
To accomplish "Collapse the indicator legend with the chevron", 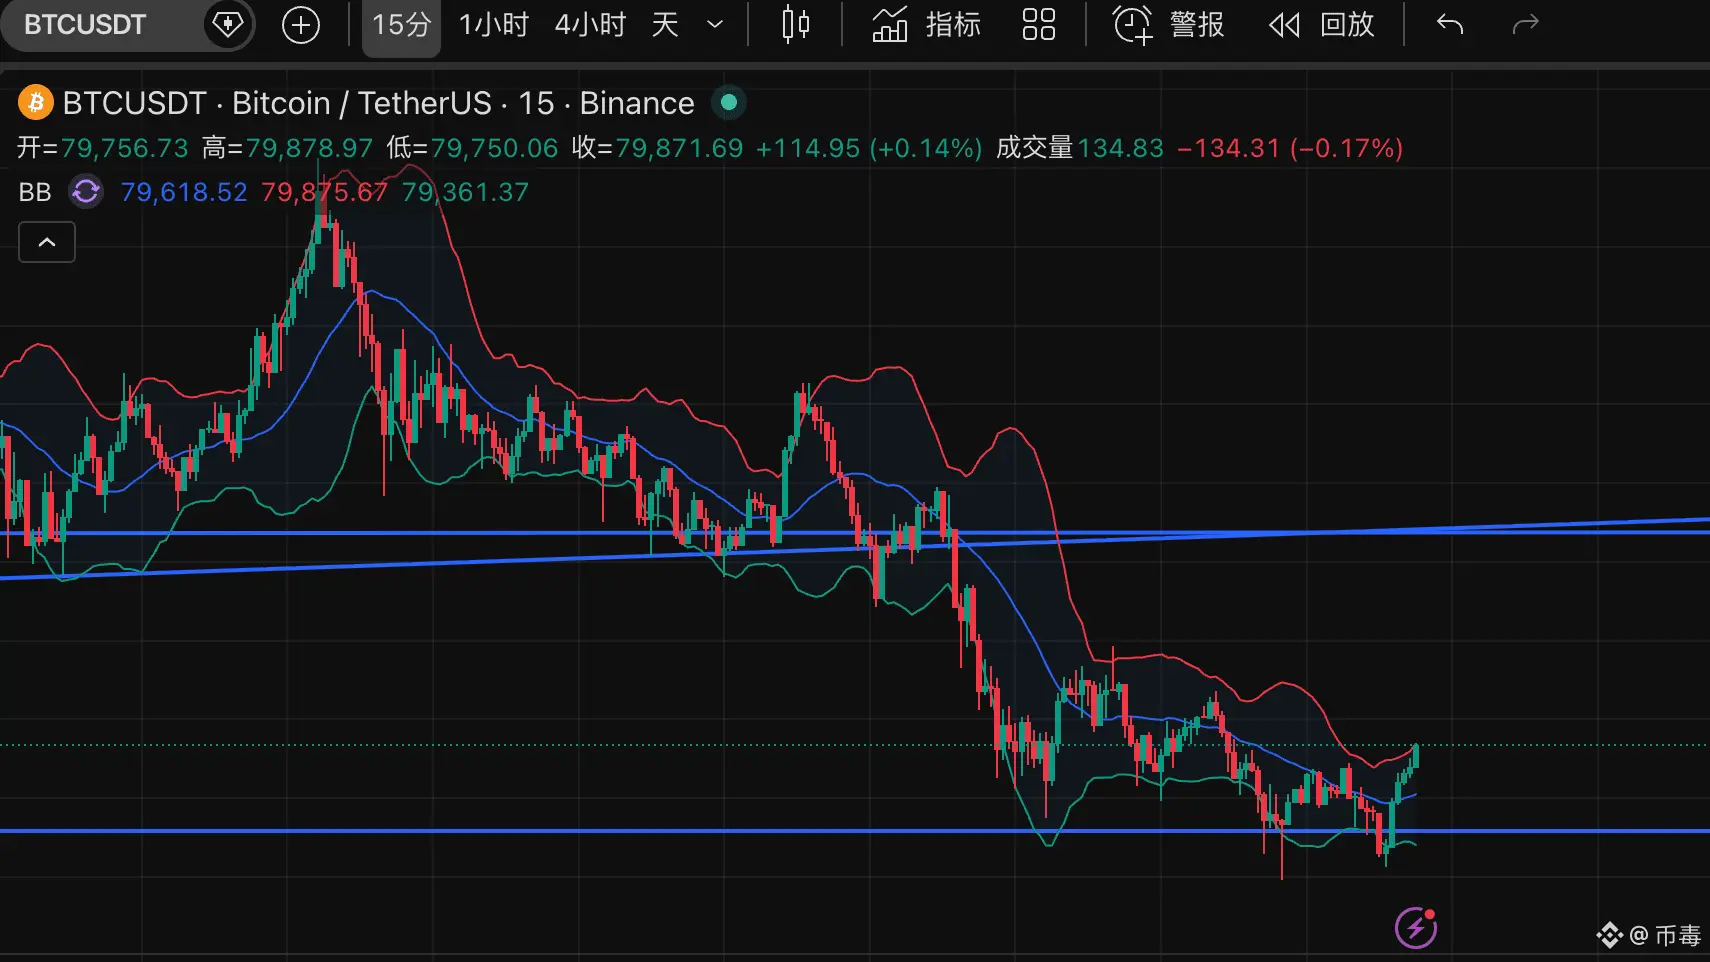I will click(47, 242).
